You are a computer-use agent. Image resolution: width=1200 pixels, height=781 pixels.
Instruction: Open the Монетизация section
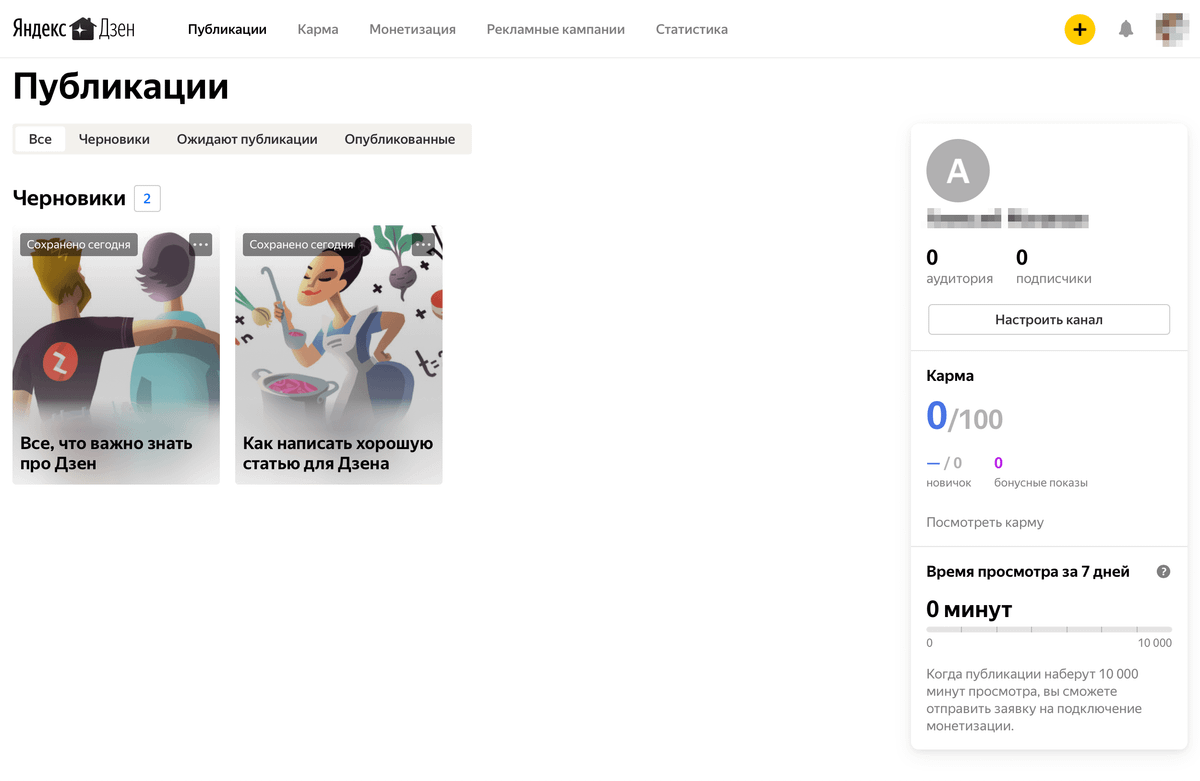412,29
